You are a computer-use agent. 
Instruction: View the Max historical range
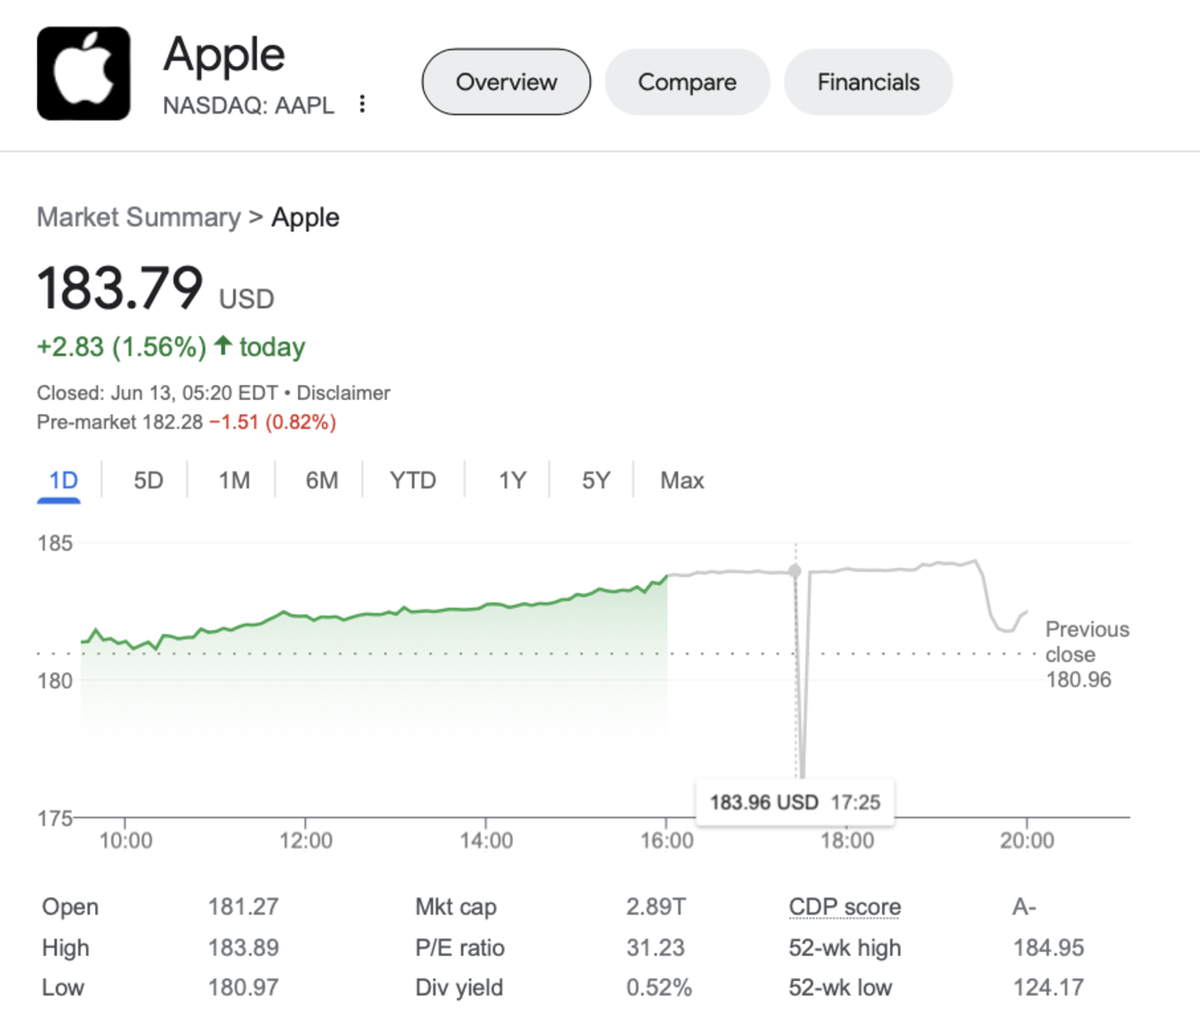click(681, 480)
